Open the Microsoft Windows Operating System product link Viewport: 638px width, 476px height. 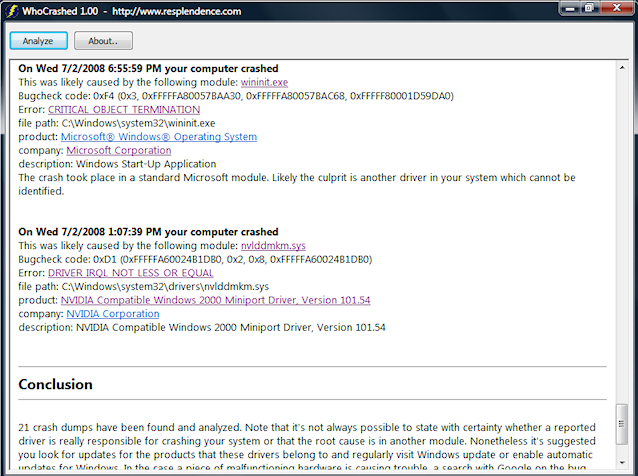(x=159, y=137)
